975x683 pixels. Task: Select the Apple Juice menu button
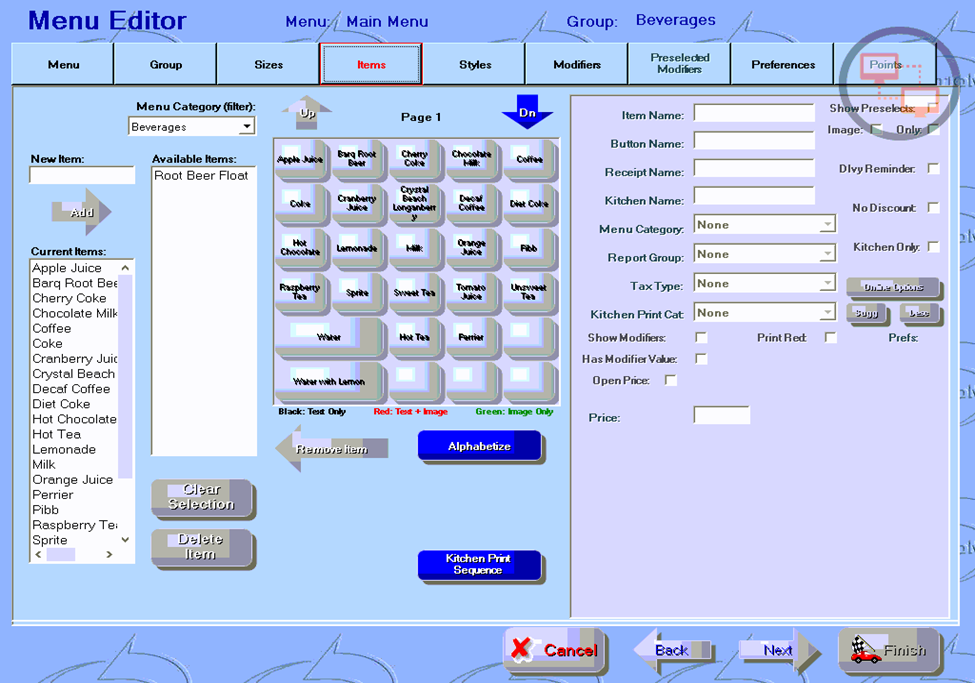pos(300,159)
